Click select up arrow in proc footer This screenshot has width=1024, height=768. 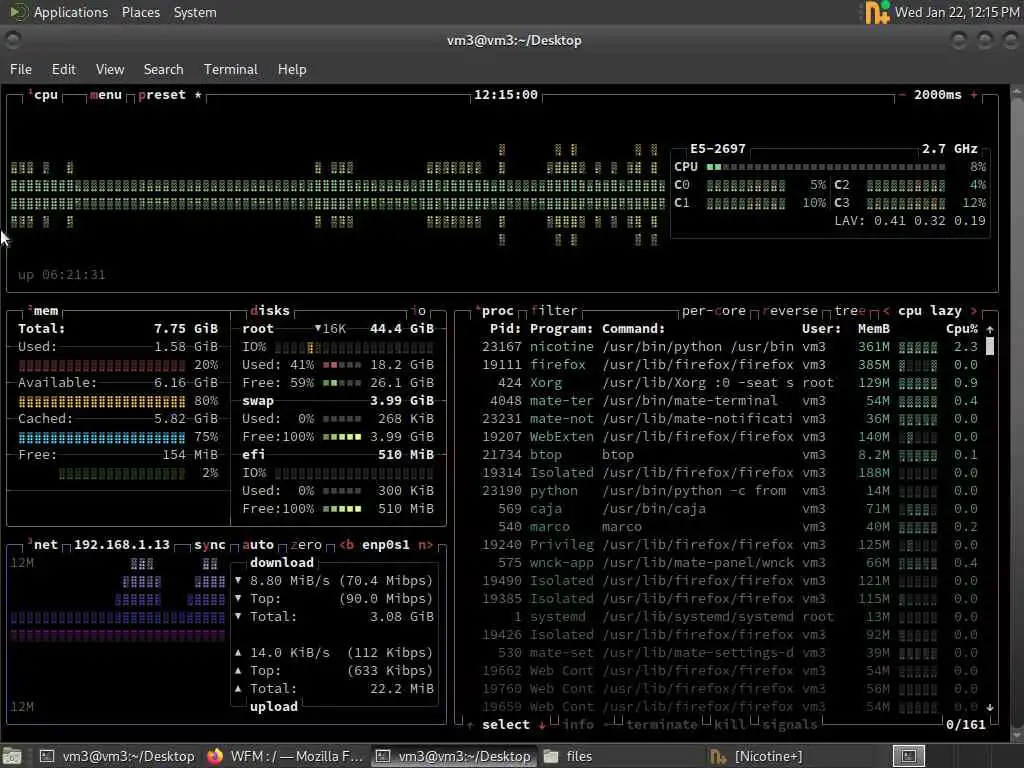point(470,725)
